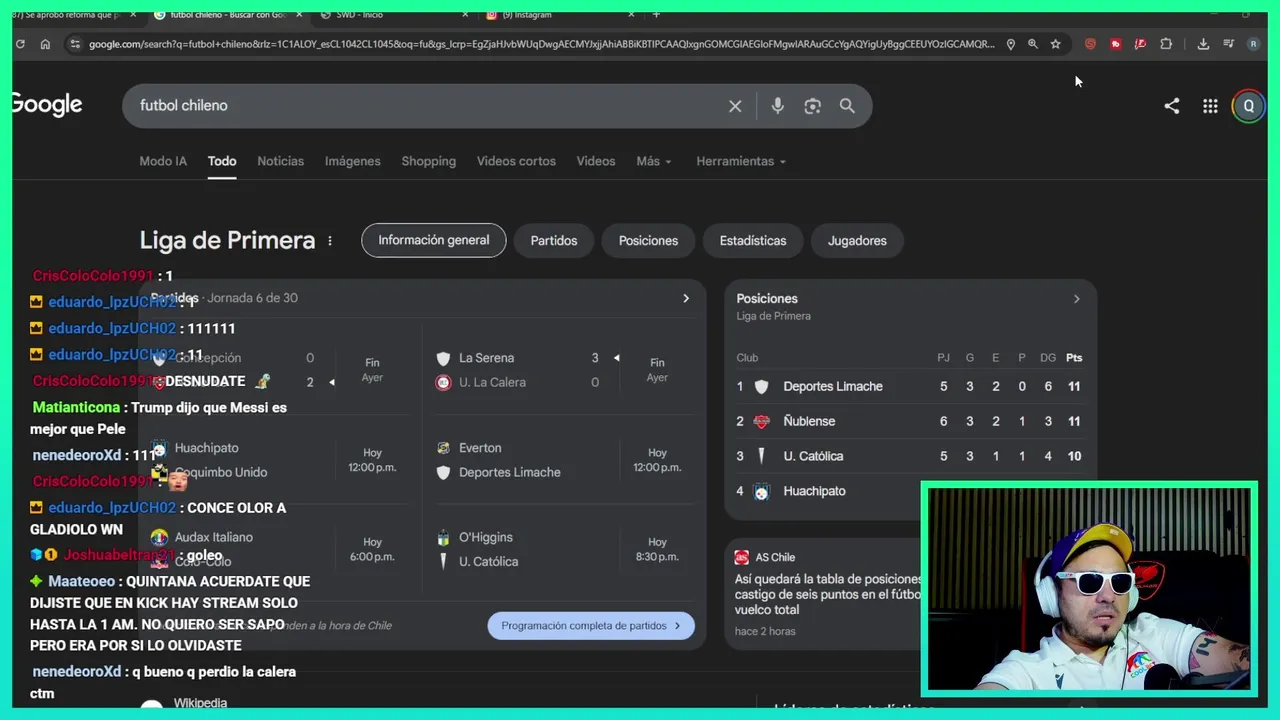Screen dimensions: 1280x720
Task: Open the Google account avatar Q
Action: coord(1248,106)
